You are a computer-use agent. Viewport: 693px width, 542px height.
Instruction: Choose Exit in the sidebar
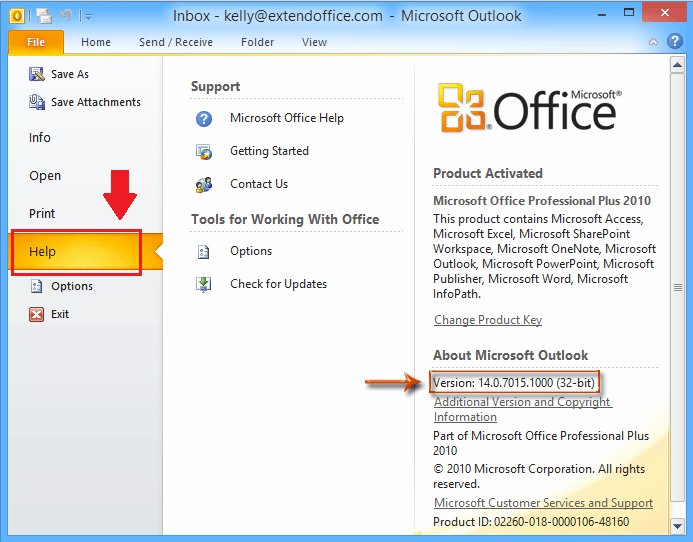click(60, 314)
